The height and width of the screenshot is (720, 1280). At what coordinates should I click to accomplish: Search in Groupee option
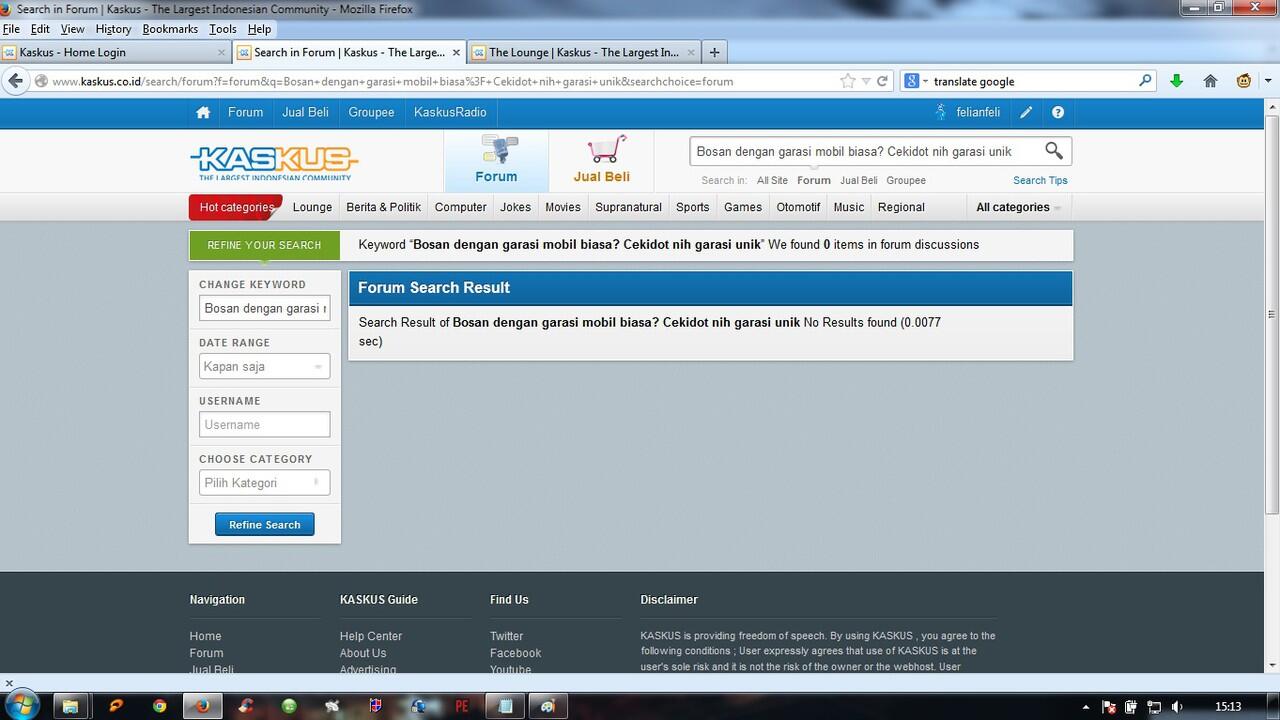(906, 180)
